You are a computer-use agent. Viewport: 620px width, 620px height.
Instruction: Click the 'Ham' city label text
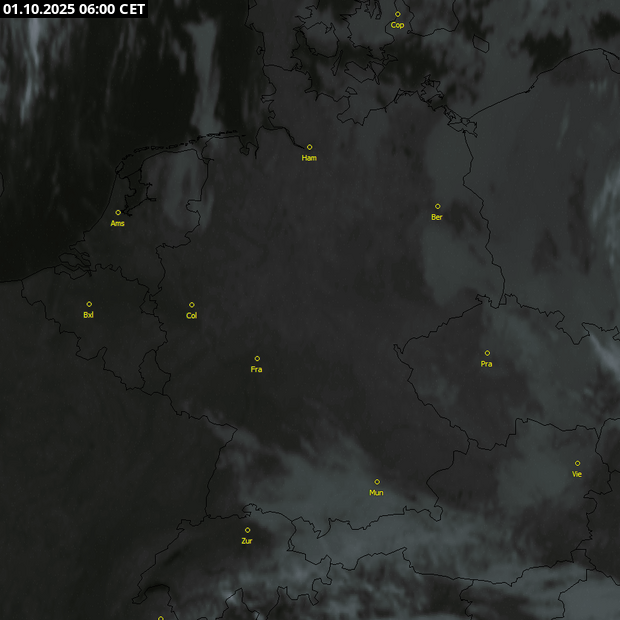coord(309,158)
